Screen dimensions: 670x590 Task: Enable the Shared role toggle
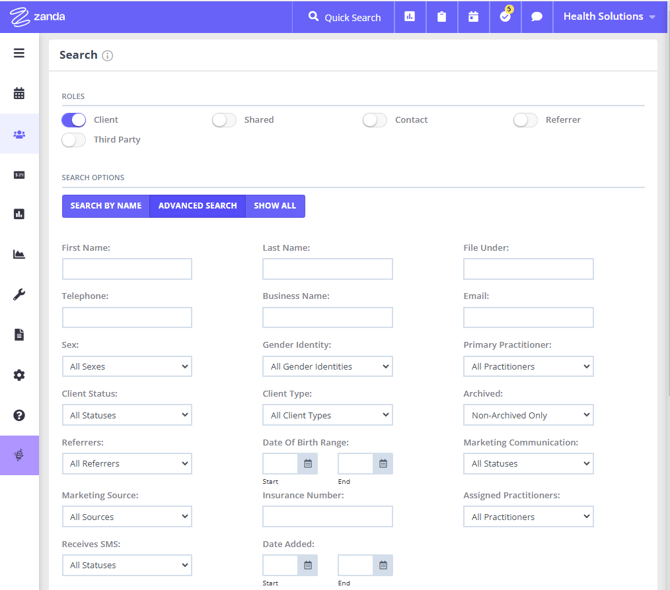click(x=224, y=120)
